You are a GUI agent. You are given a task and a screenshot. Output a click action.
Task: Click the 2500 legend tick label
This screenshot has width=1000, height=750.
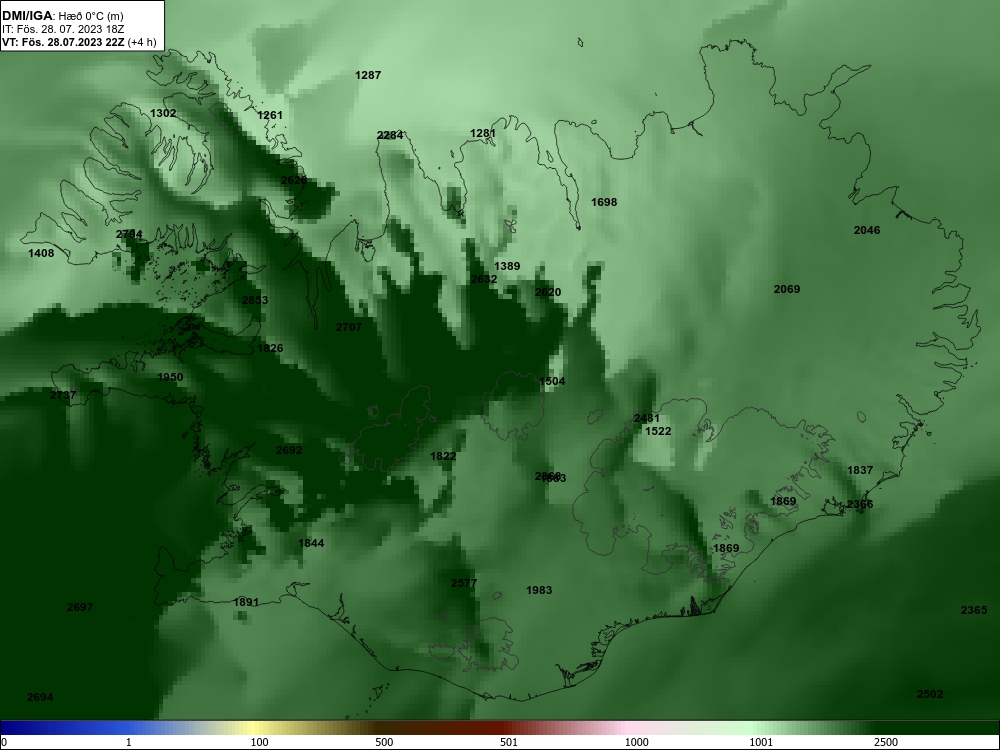click(886, 742)
